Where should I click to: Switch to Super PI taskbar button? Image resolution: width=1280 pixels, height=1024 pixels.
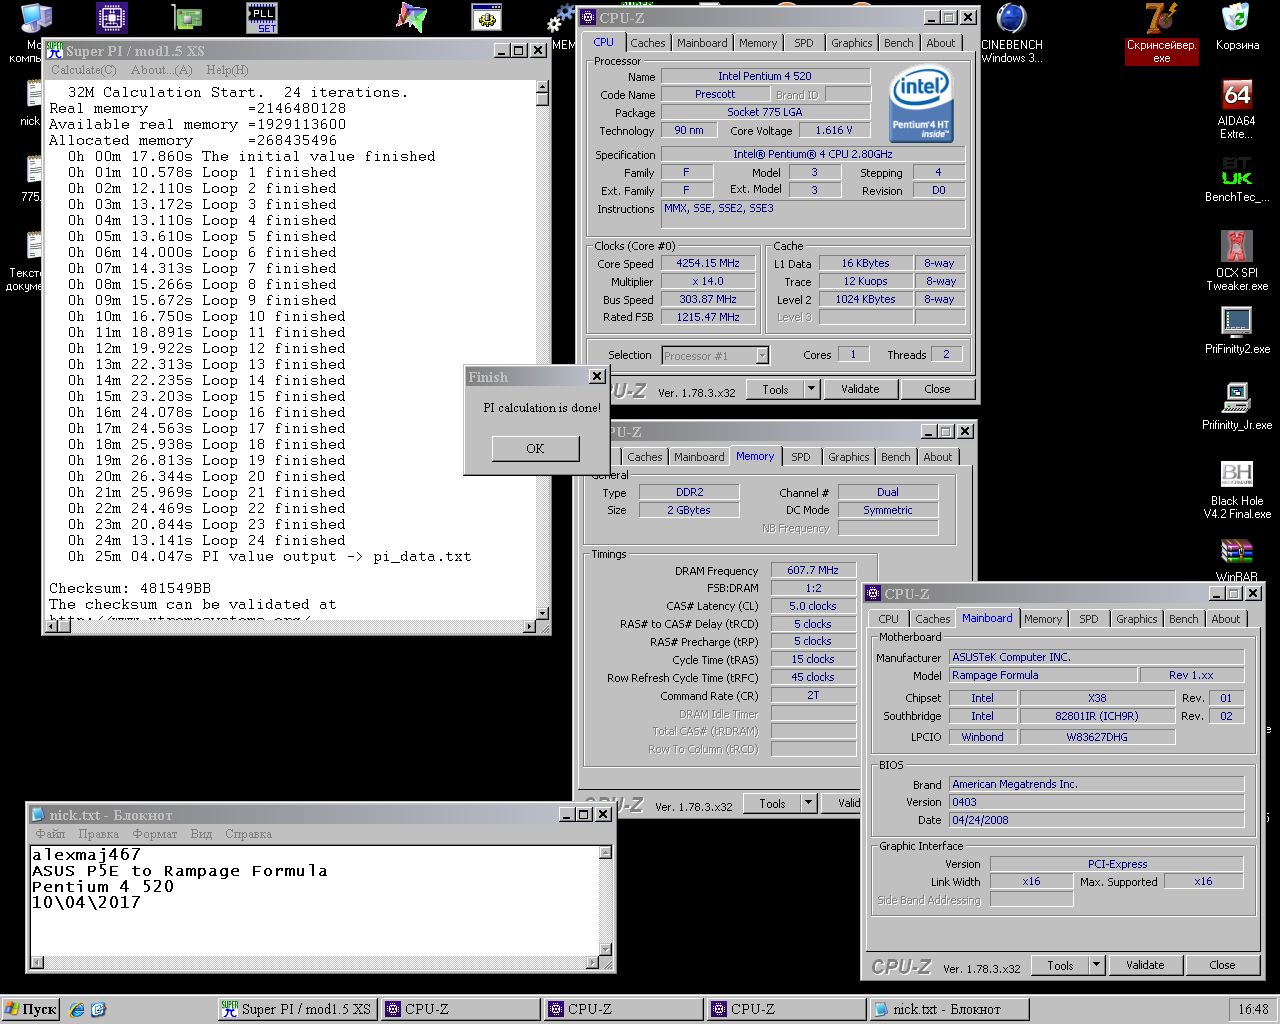click(x=297, y=1009)
